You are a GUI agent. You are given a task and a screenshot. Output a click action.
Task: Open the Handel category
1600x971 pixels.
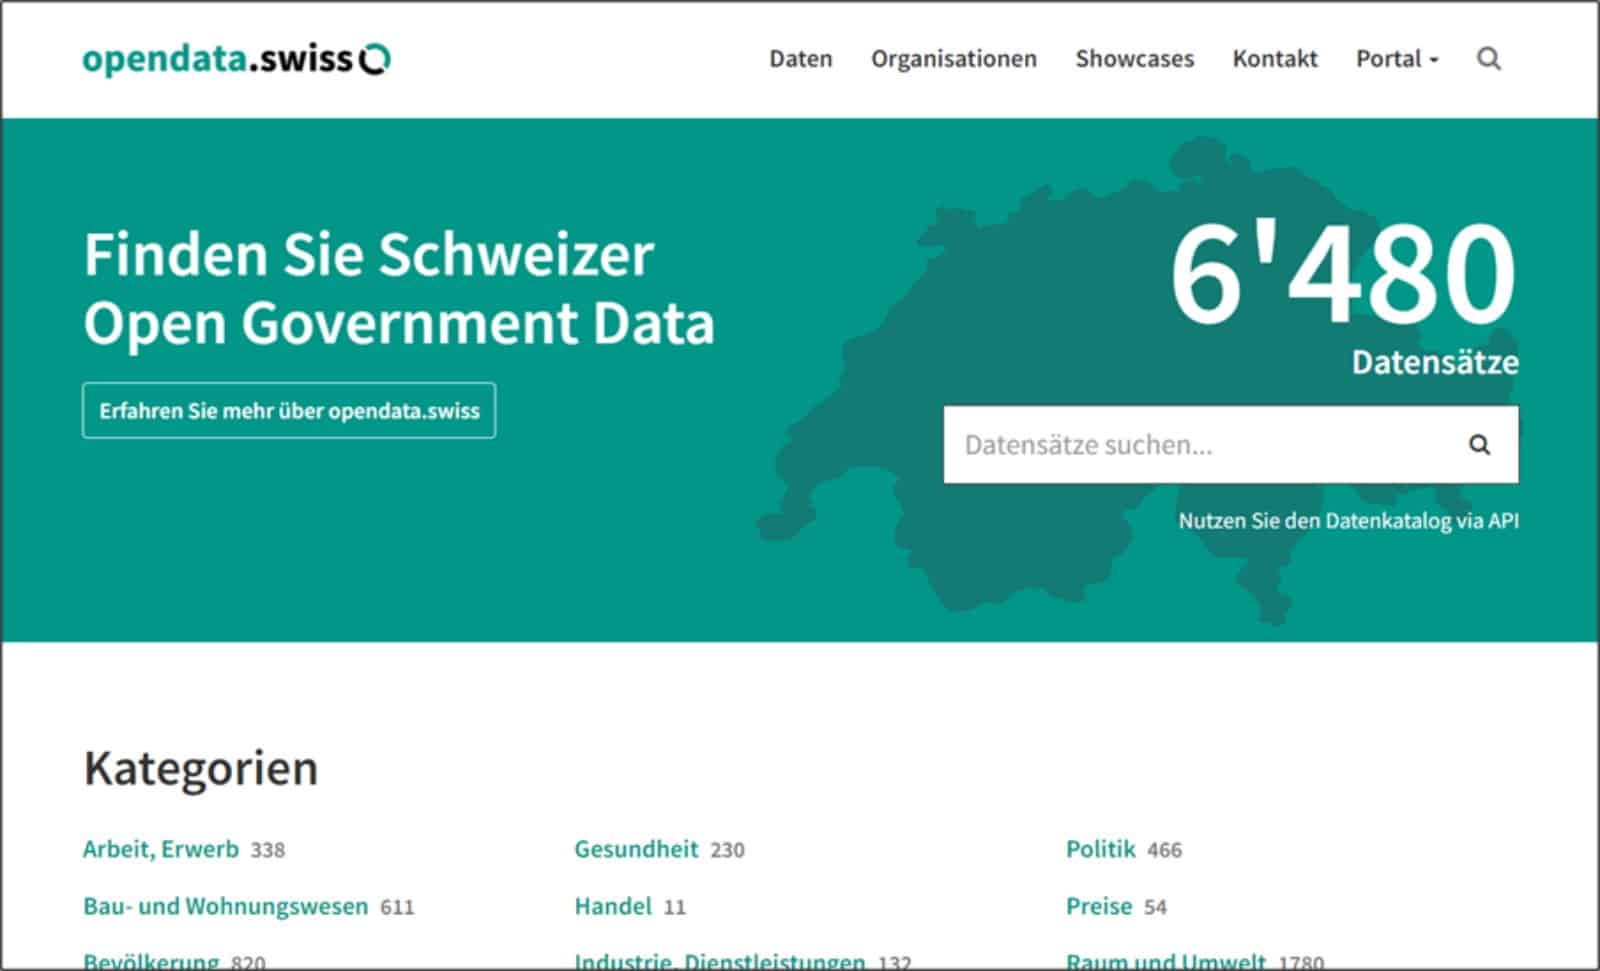pos(612,906)
